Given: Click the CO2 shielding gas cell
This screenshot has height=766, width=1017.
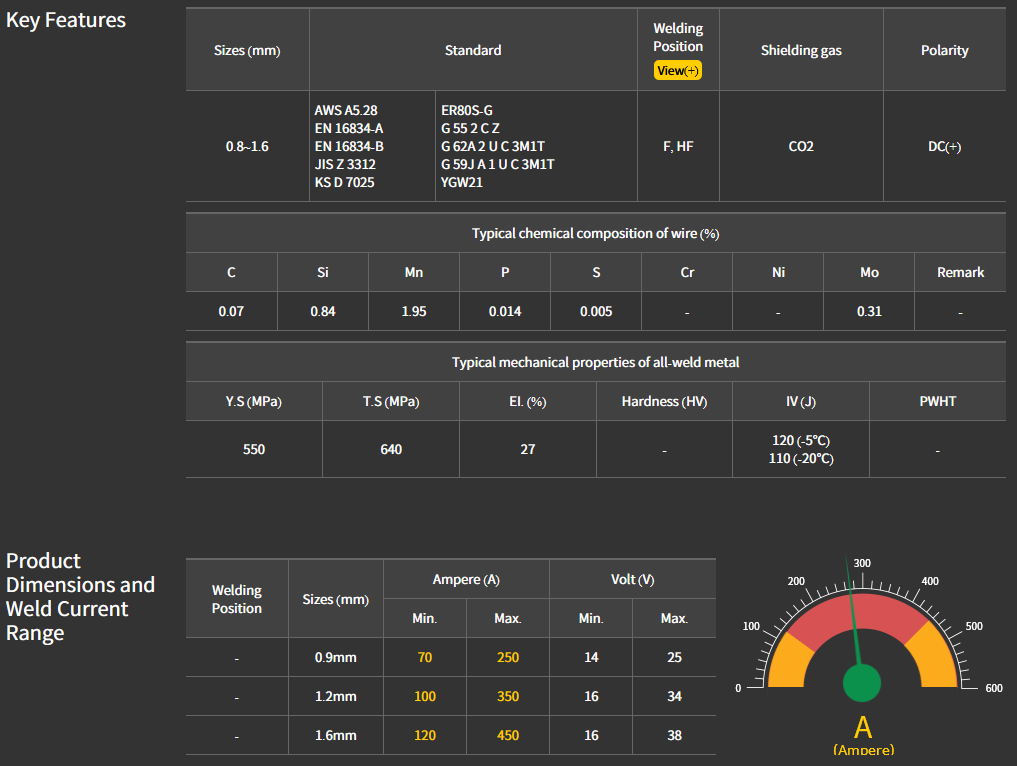Looking at the screenshot, I should coord(801,146).
